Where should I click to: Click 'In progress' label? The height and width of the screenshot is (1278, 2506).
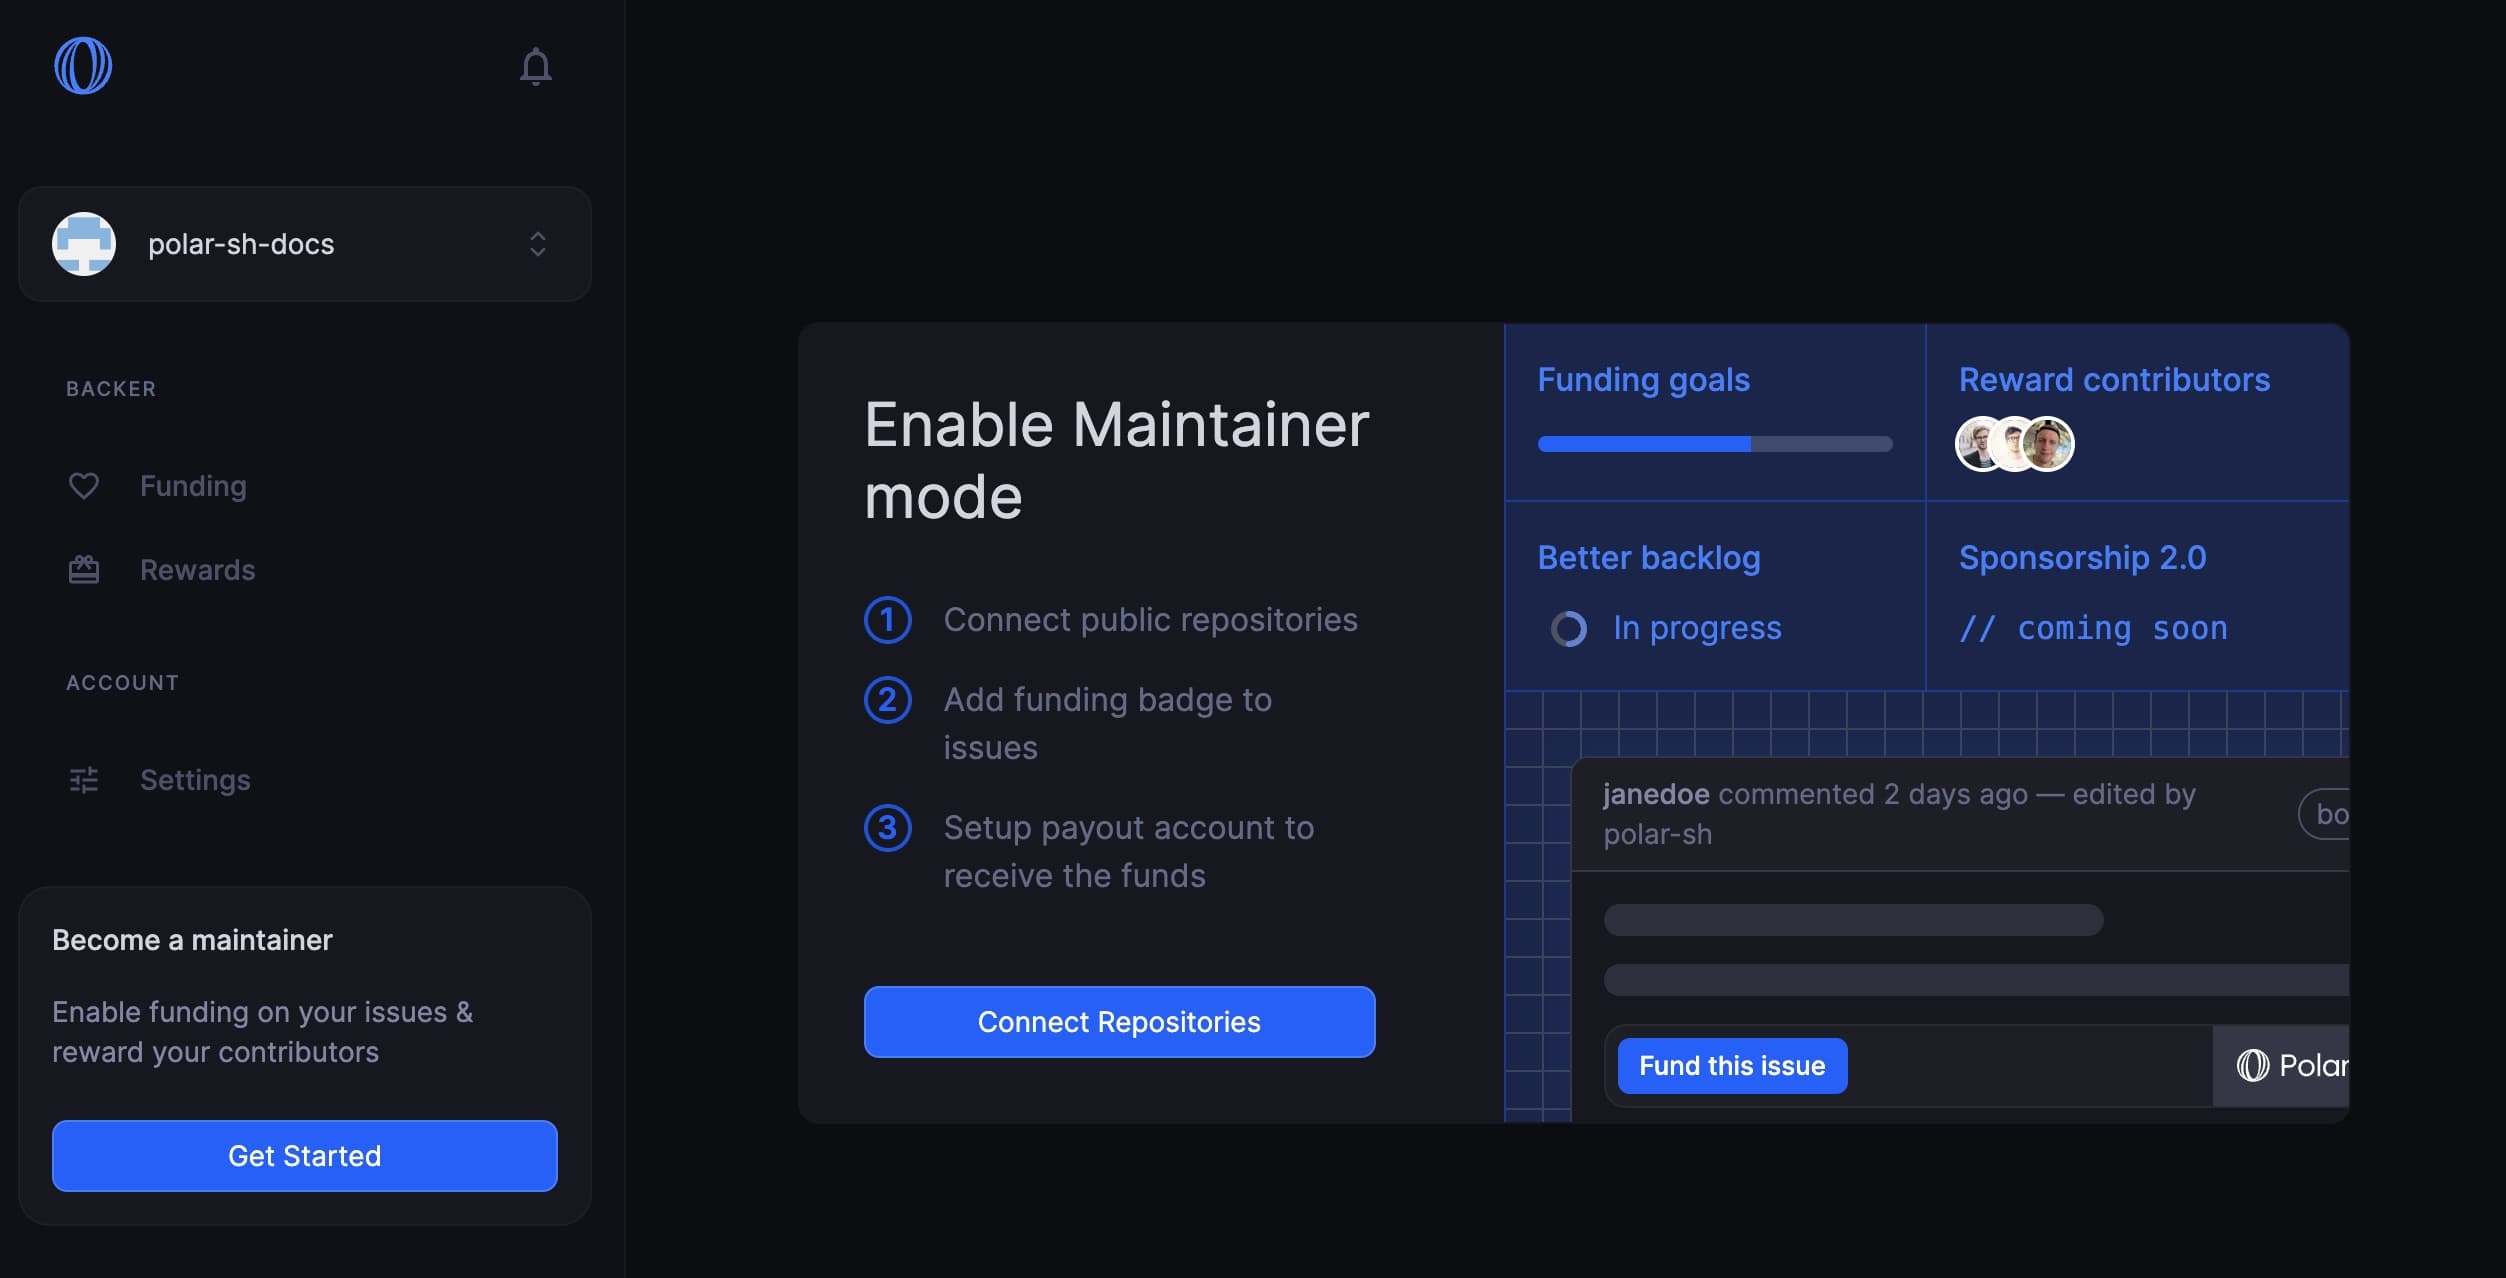pyautogui.click(x=1698, y=629)
